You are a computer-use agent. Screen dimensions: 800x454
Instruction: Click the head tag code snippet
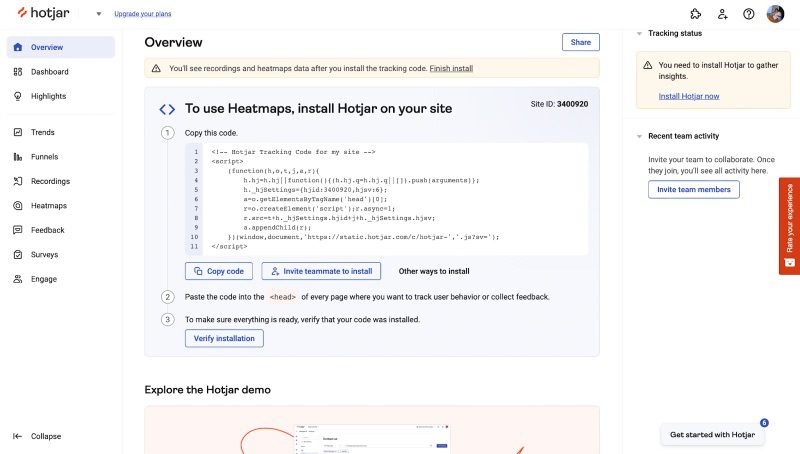[x=283, y=297]
